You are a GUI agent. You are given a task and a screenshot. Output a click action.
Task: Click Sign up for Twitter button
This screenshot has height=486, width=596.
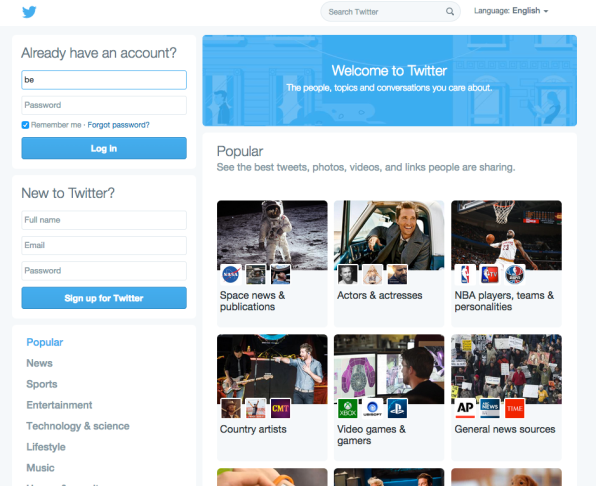[104, 298]
